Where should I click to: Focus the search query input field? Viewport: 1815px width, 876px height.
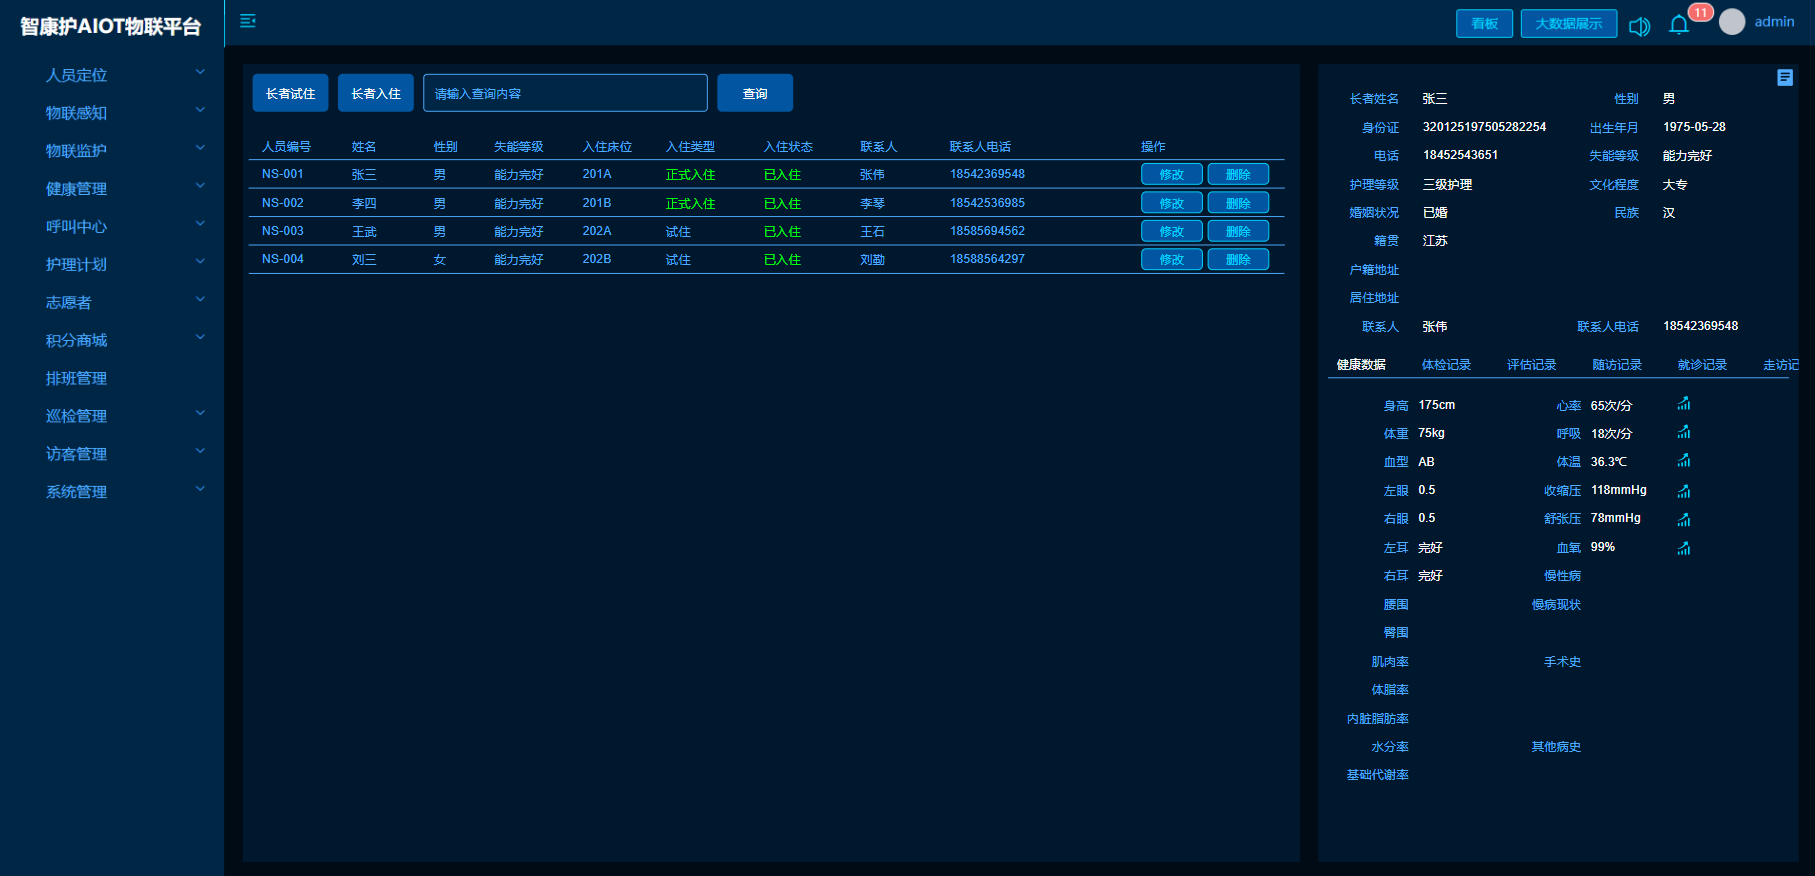pos(565,93)
